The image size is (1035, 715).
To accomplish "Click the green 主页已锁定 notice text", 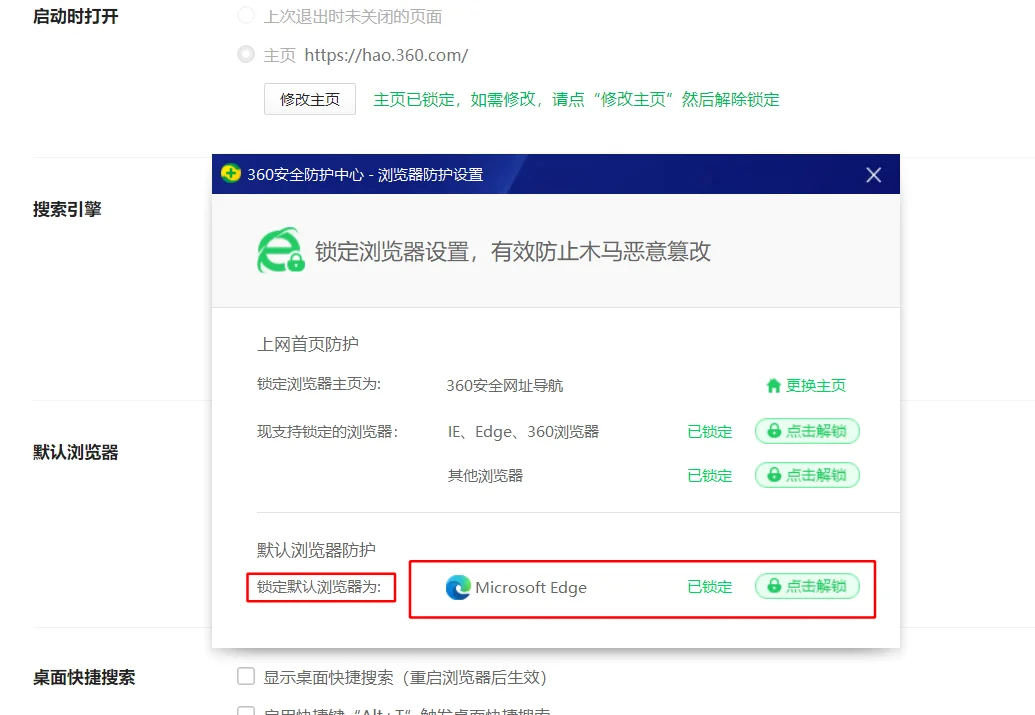I will click(x=576, y=99).
